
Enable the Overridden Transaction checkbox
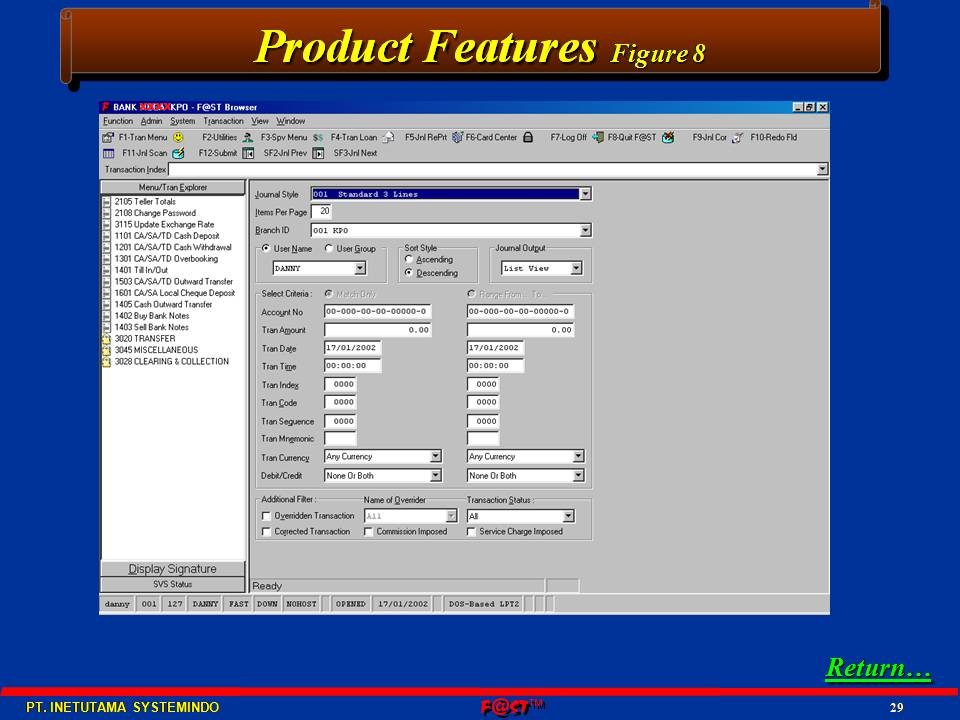point(266,516)
